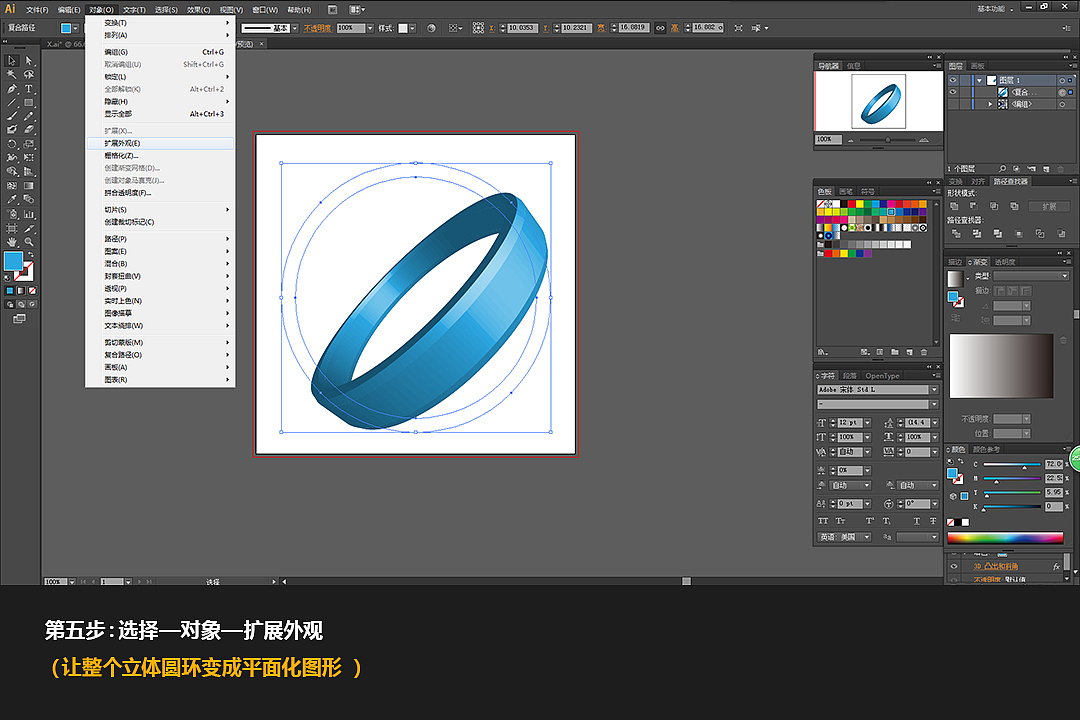Click the 扩展 button in Pathfinder
This screenshot has width=1080, height=720.
(1048, 207)
